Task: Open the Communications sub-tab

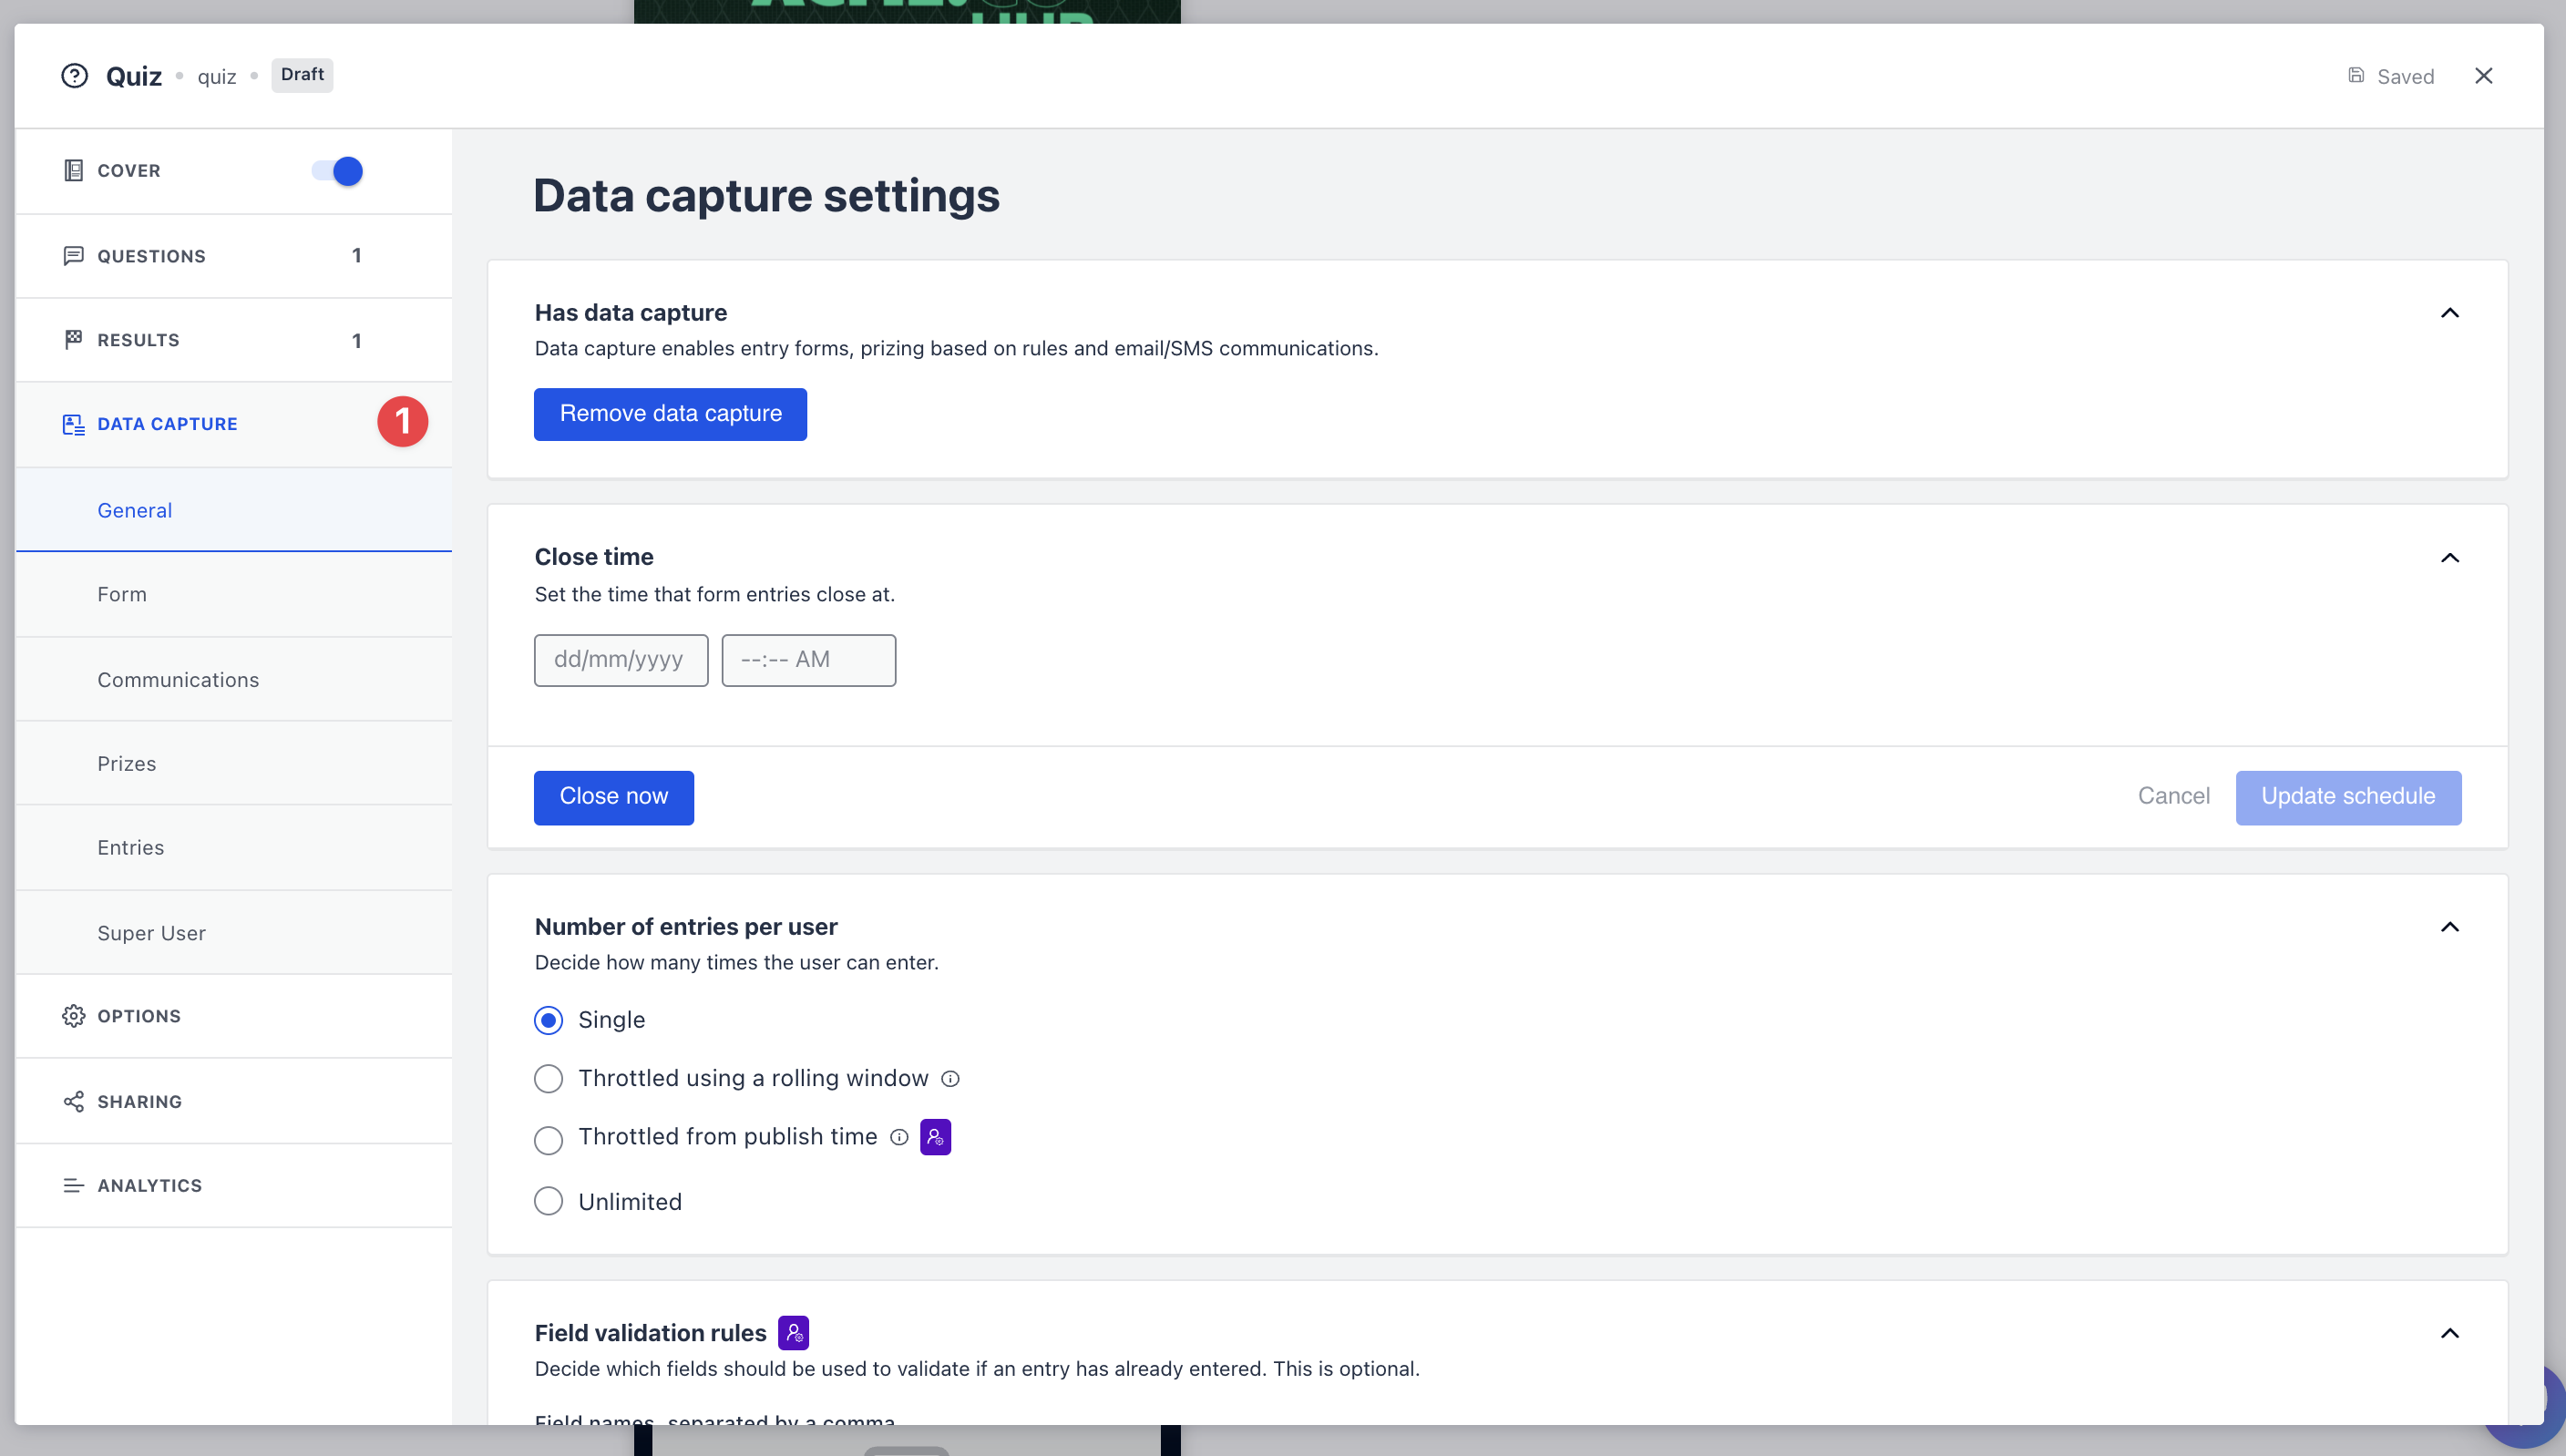Action: pos(178,680)
